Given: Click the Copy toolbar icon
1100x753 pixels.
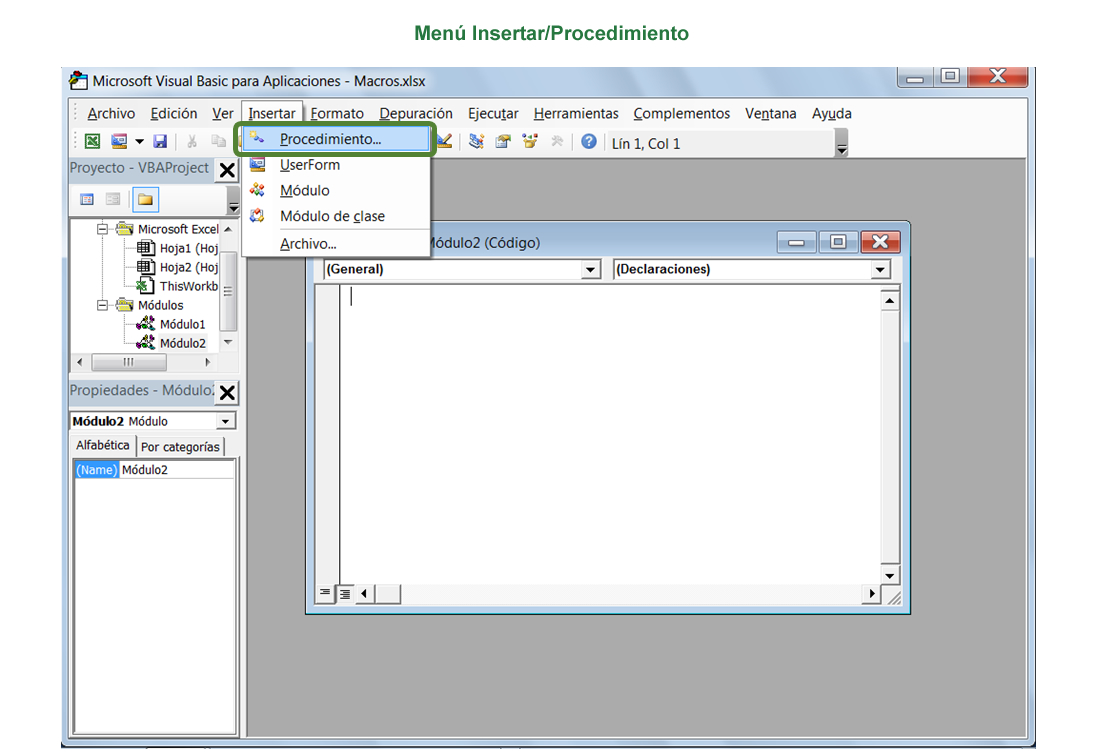Looking at the screenshot, I should point(218,141).
